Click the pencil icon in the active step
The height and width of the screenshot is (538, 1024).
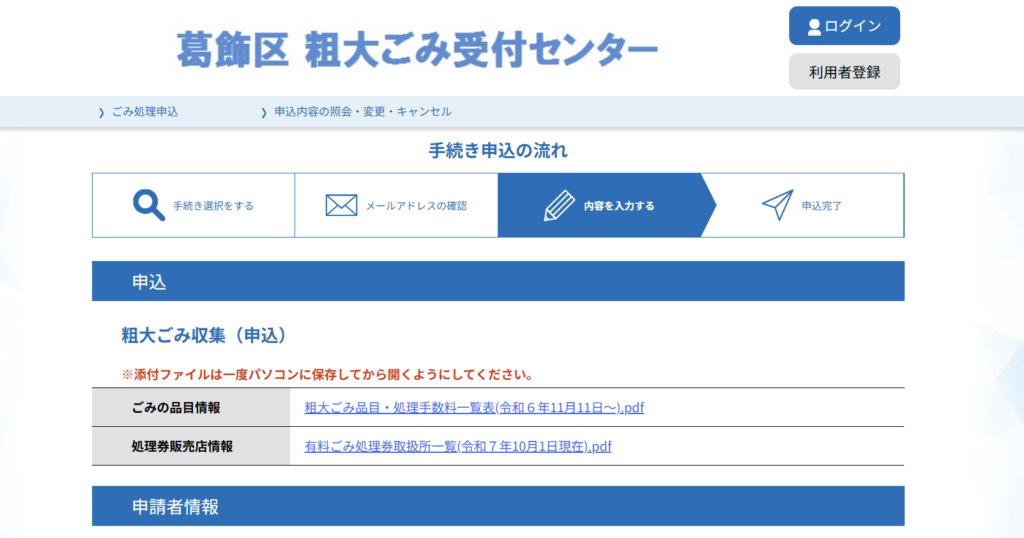(558, 205)
